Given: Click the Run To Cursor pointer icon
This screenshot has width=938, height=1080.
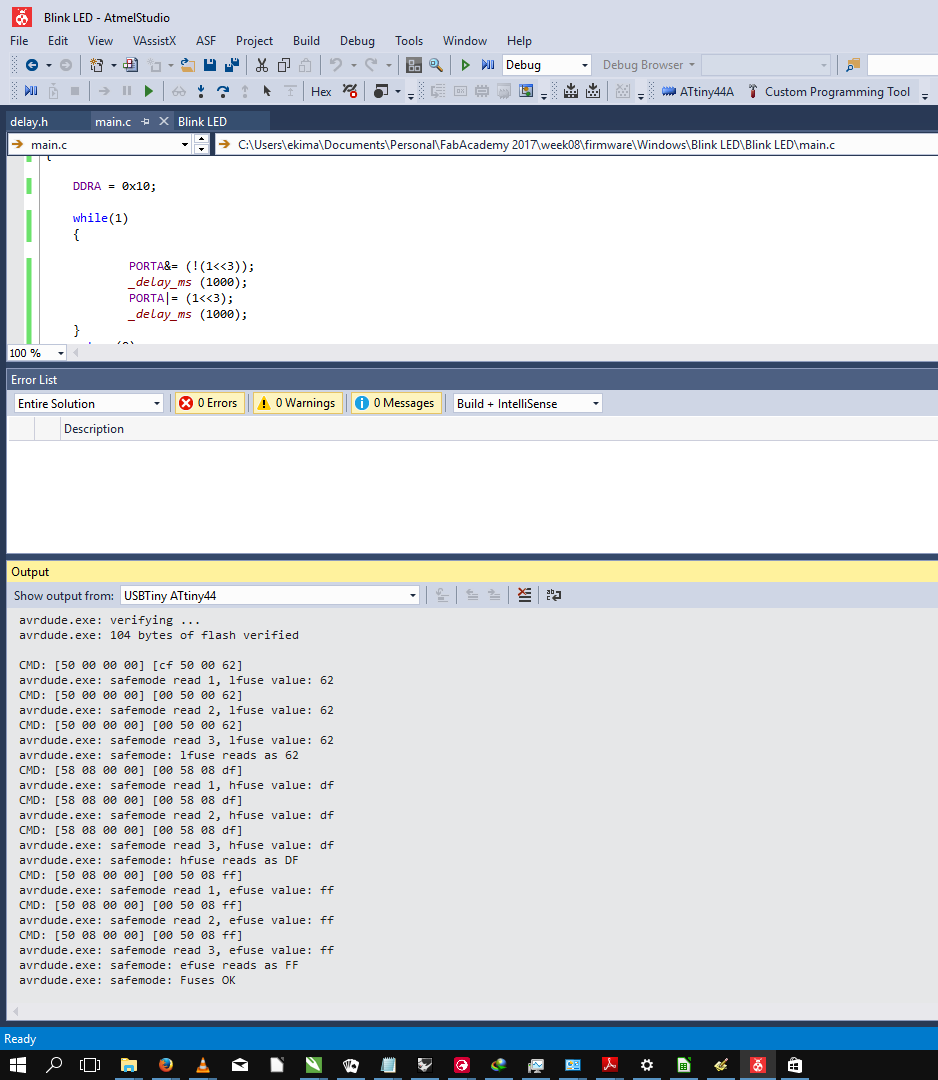Looking at the screenshot, I should coord(267,91).
